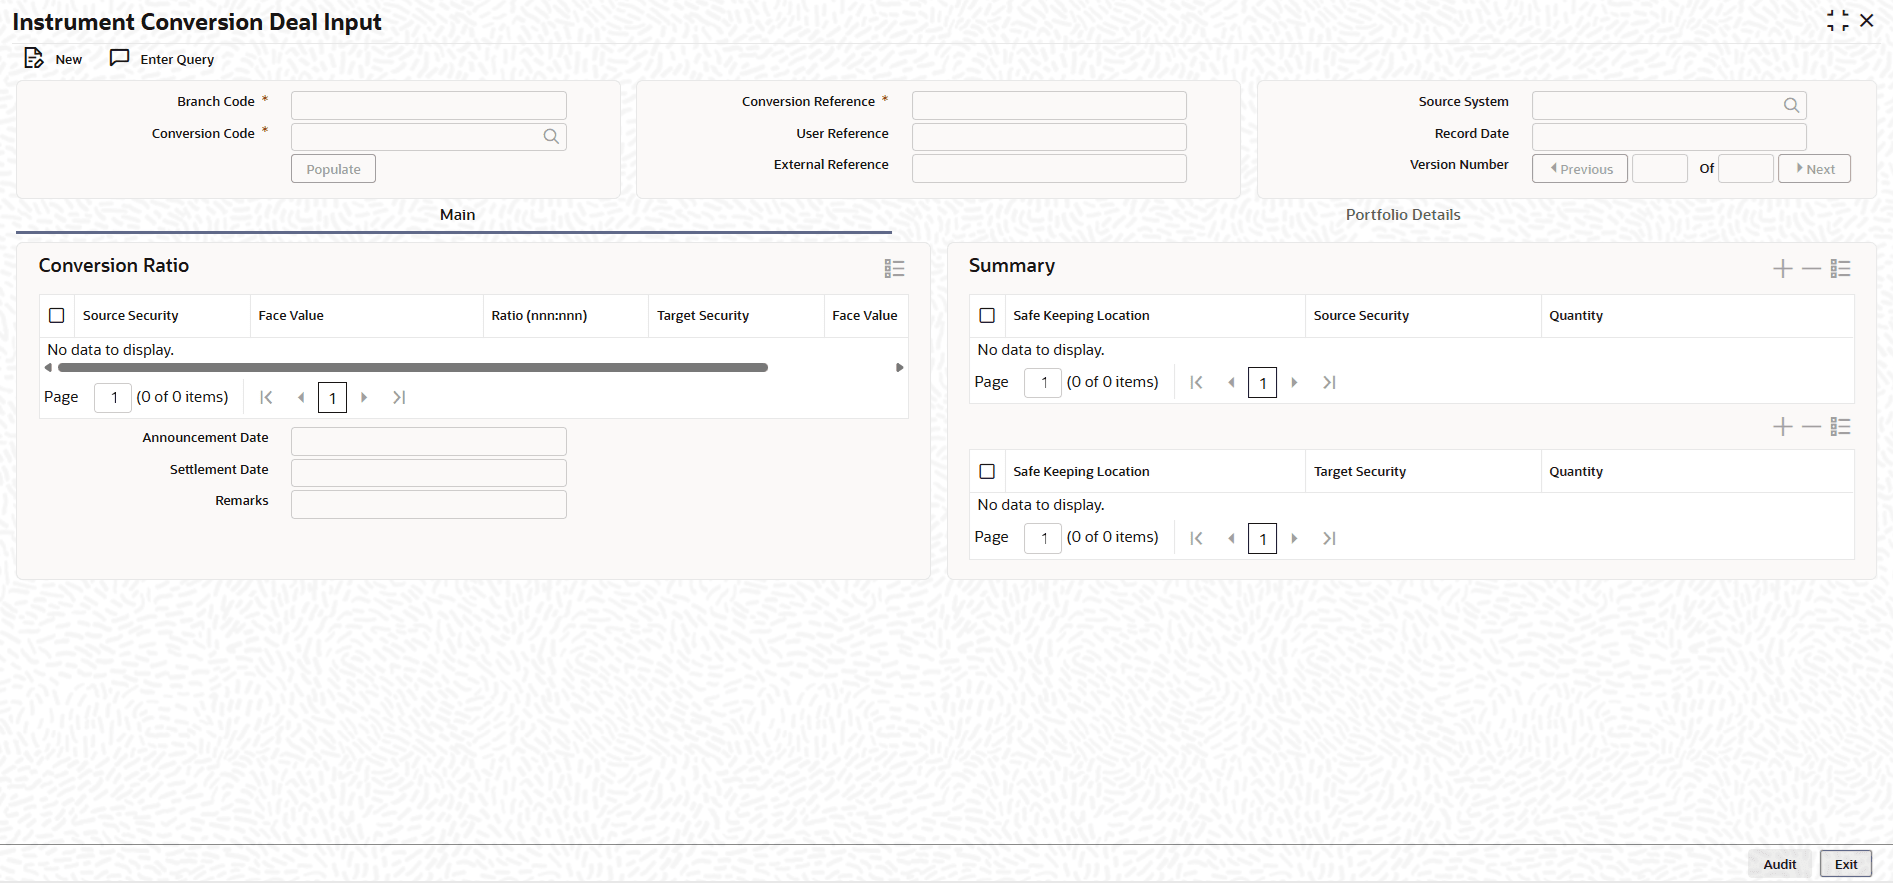Go to first page in Conversion Ratio table
The height and width of the screenshot is (886, 1893).
click(266, 398)
